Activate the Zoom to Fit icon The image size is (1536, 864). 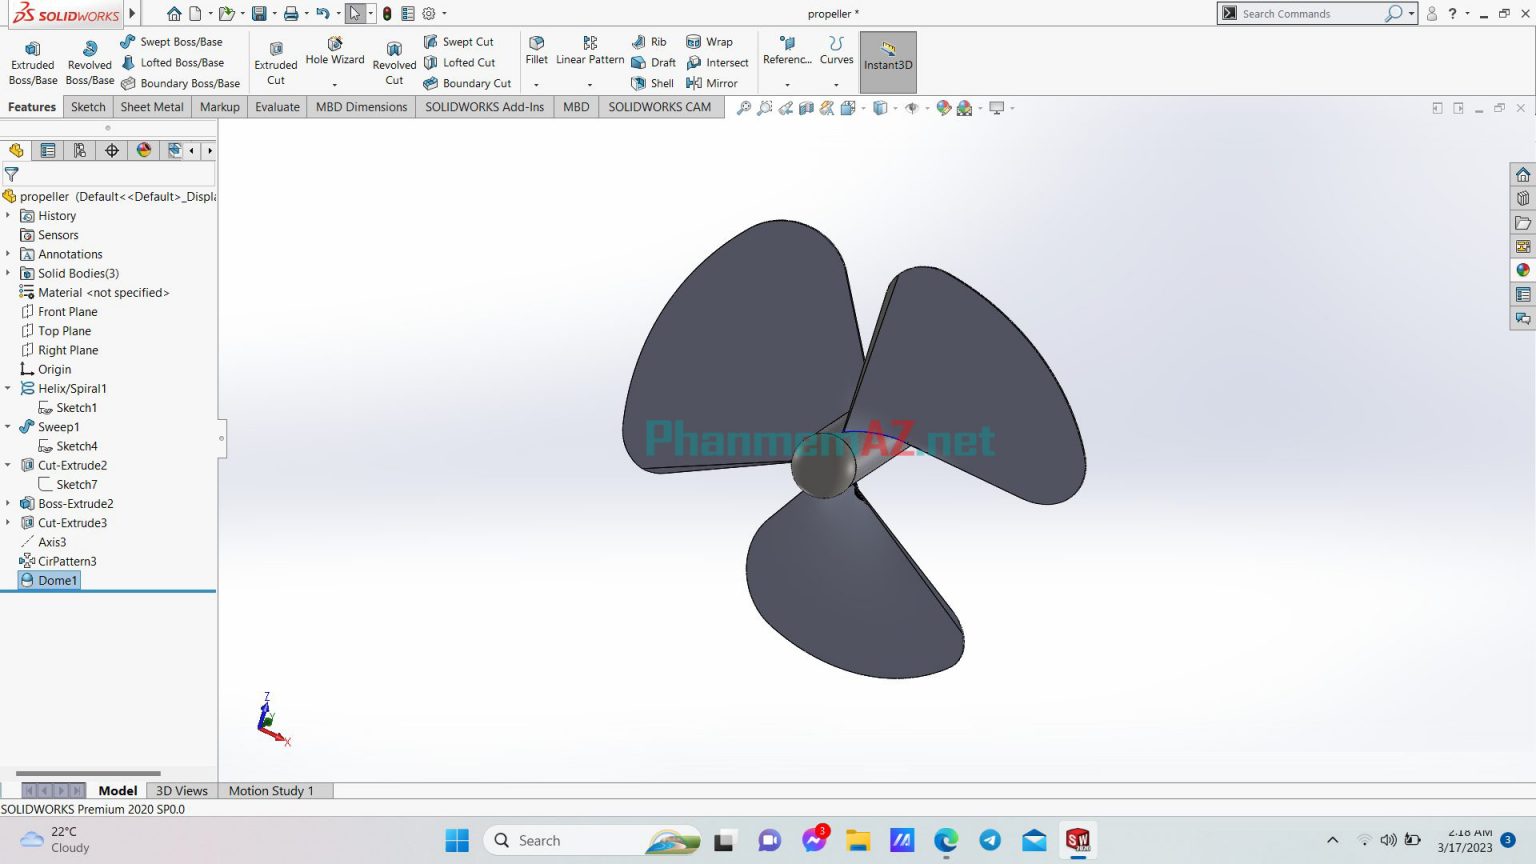tap(744, 107)
